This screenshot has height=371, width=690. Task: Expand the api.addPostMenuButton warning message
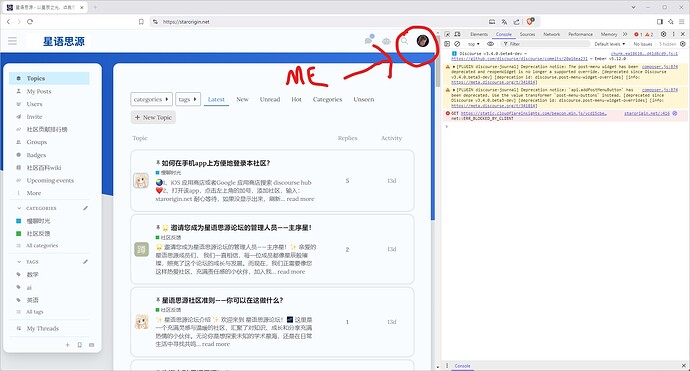[x=454, y=90]
